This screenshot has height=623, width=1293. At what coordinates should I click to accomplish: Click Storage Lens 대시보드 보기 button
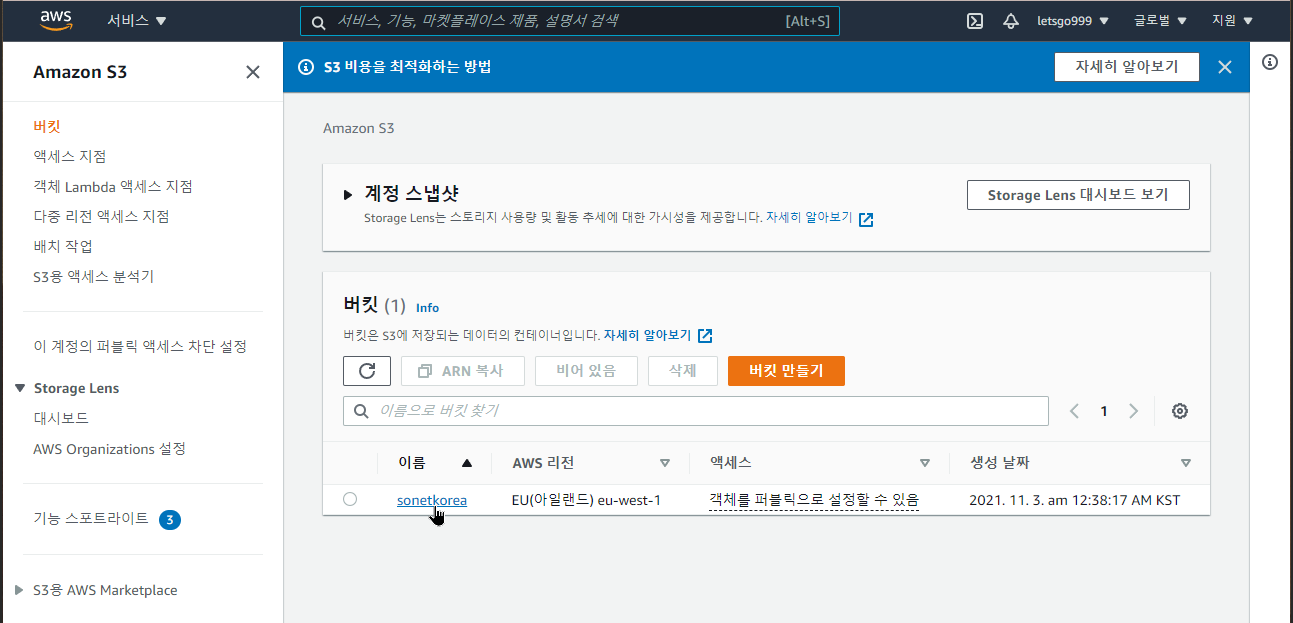click(x=1078, y=195)
